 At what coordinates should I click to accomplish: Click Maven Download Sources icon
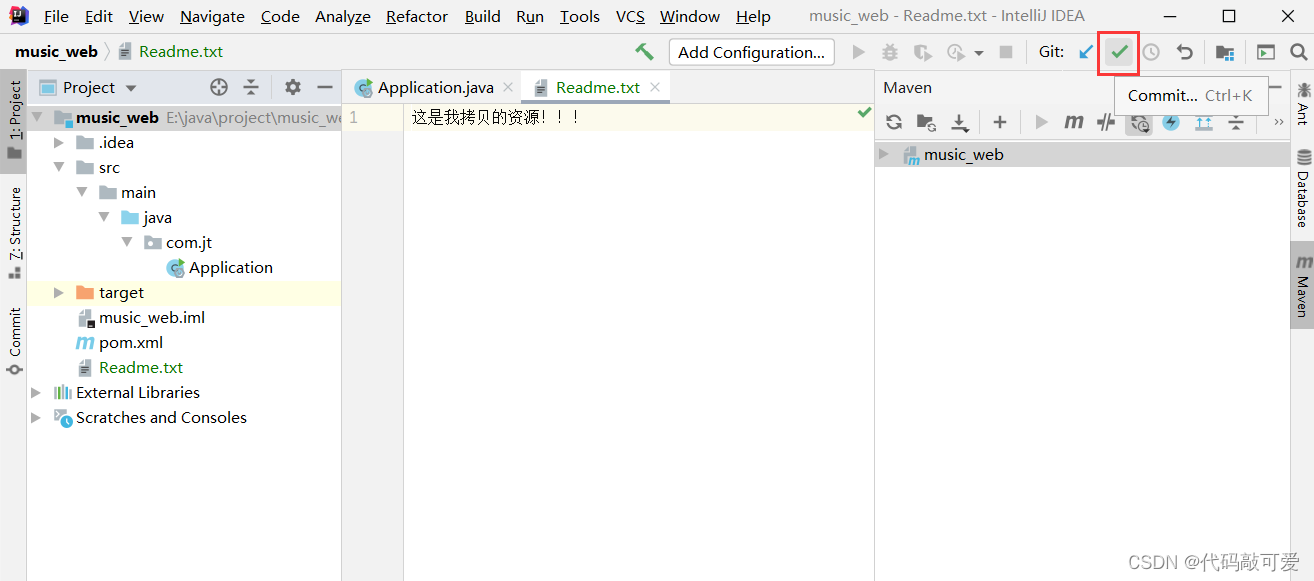pyautogui.click(x=960, y=122)
